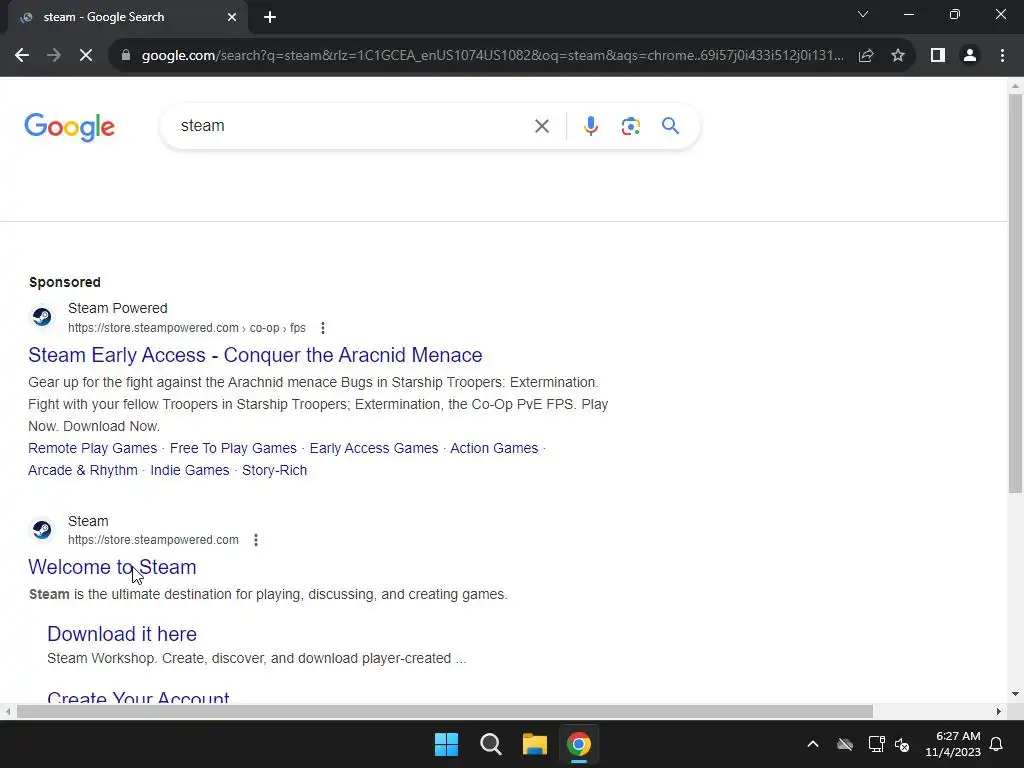
Task: Click the scroll right arrow
Action: point(999,711)
